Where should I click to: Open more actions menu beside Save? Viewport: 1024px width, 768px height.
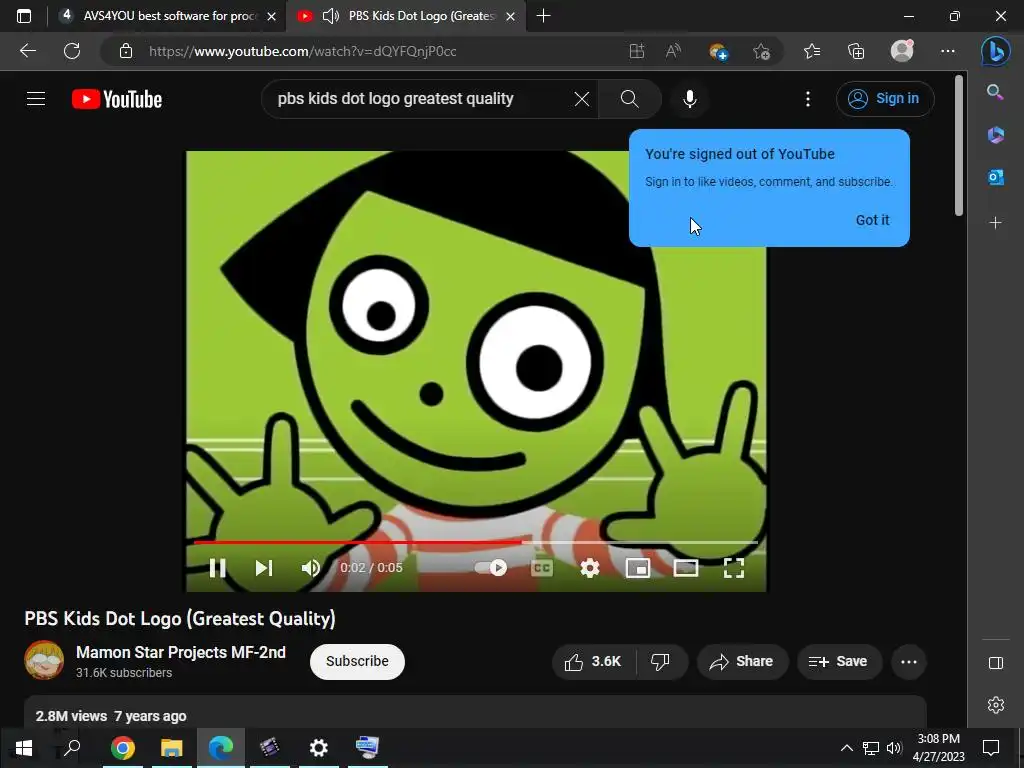point(909,662)
